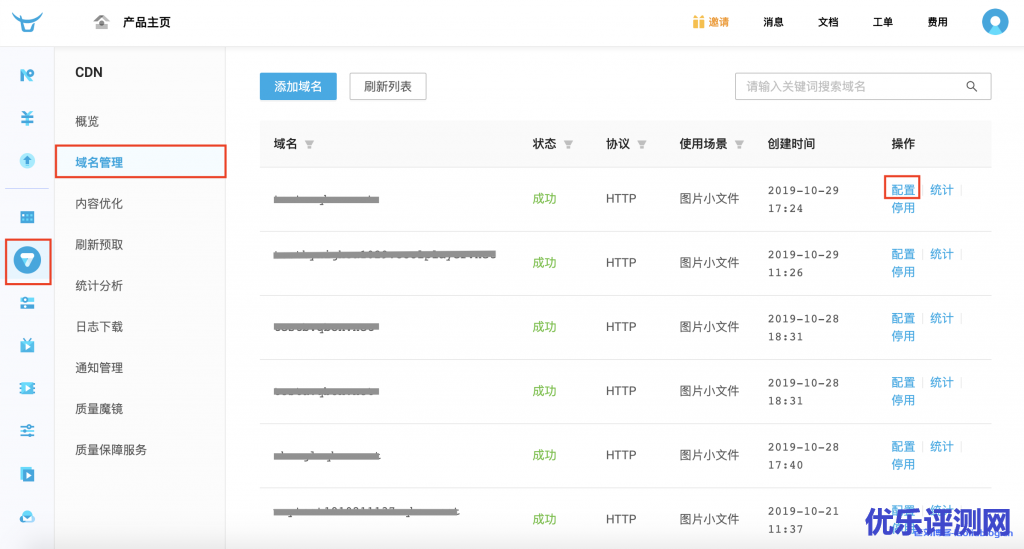Click the Qiniu bull logo
The height and width of the screenshot is (549, 1024).
click(x=27, y=22)
